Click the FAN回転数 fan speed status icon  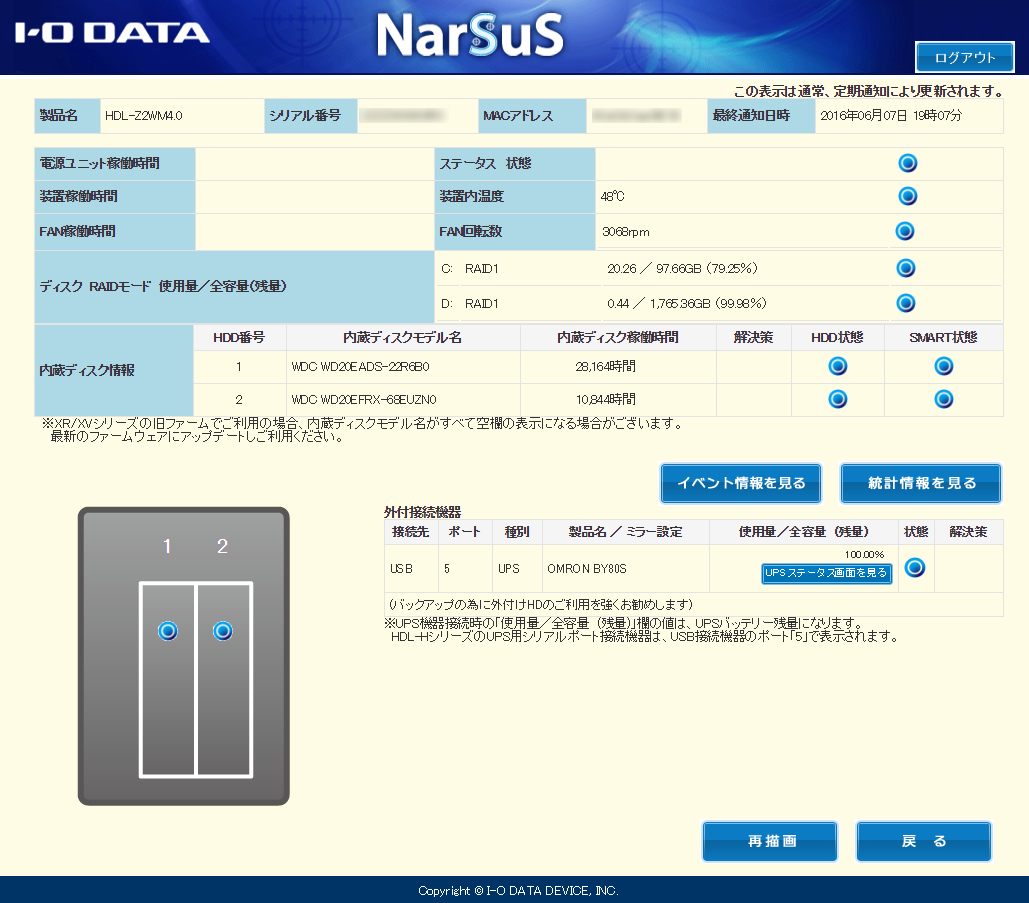coord(905,231)
